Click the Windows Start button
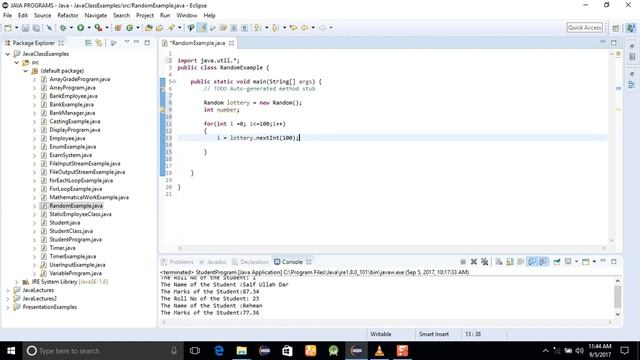Viewport: 640px width, 360px height. (11, 351)
